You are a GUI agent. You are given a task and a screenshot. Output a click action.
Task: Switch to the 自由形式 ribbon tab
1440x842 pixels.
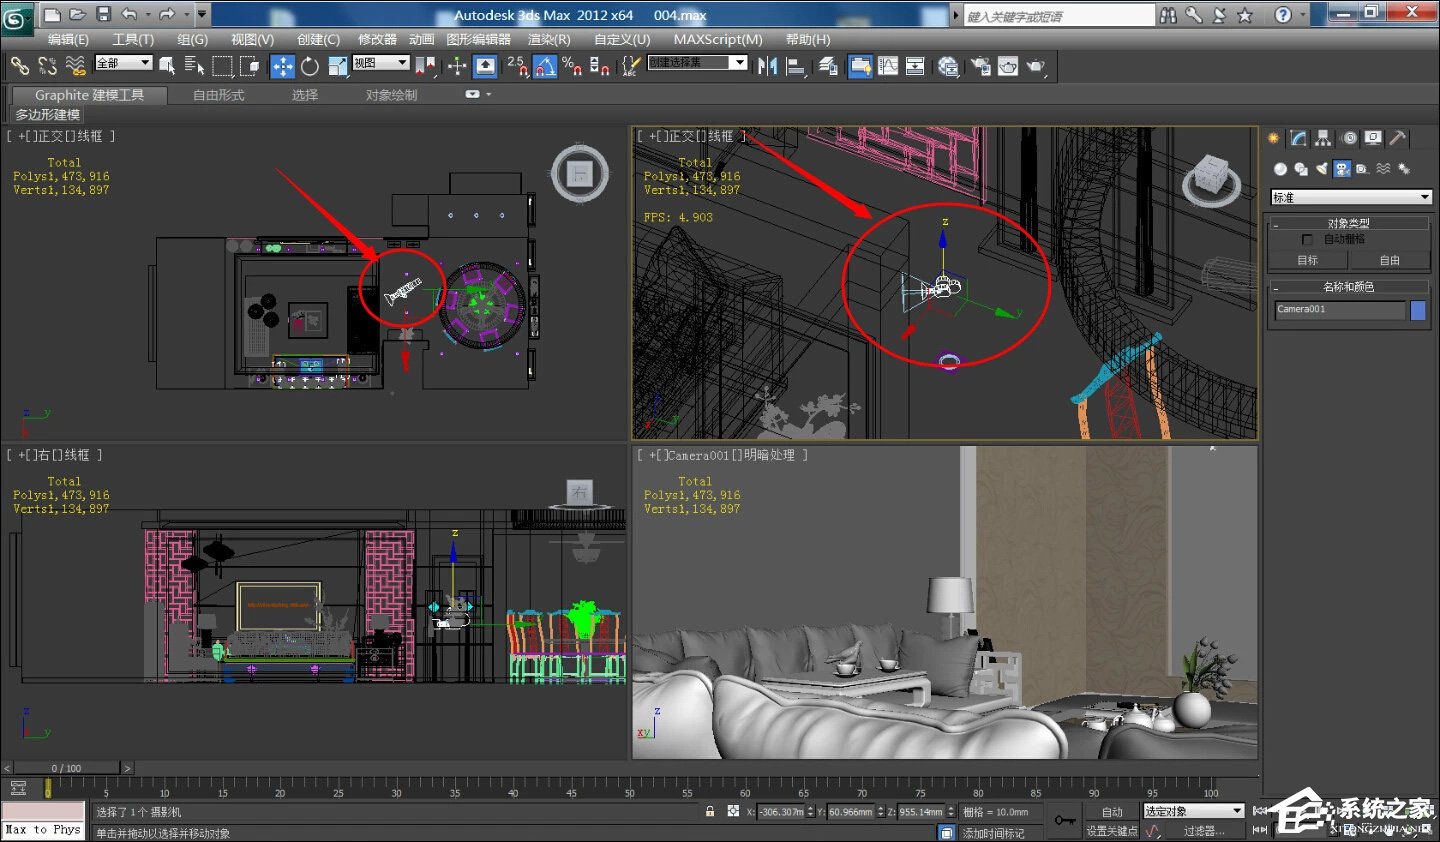(x=218, y=95)
